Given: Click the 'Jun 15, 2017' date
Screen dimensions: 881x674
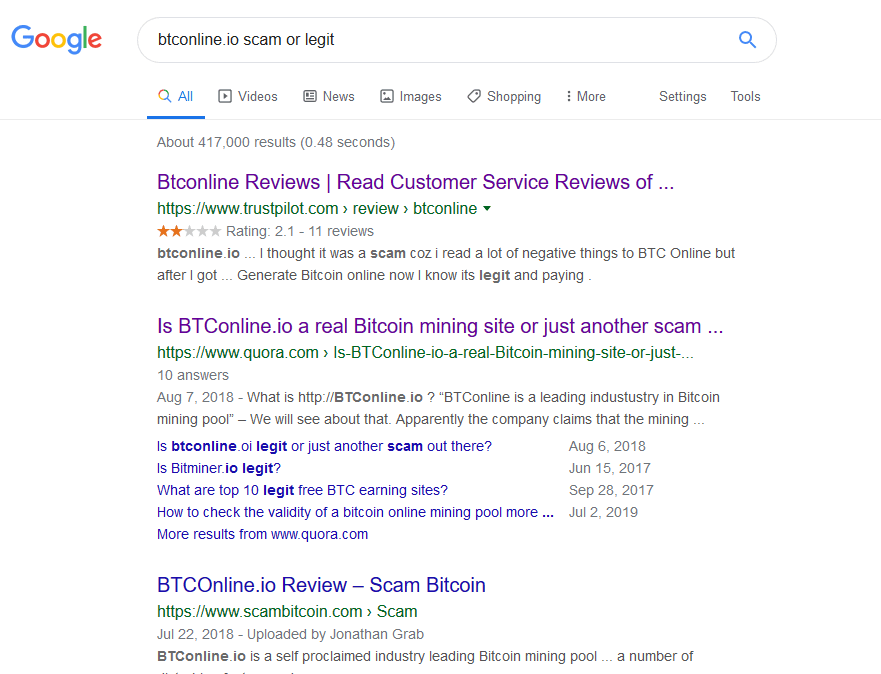Looking at the screenshot, I should pyautogui.click(x=610, y=468).
